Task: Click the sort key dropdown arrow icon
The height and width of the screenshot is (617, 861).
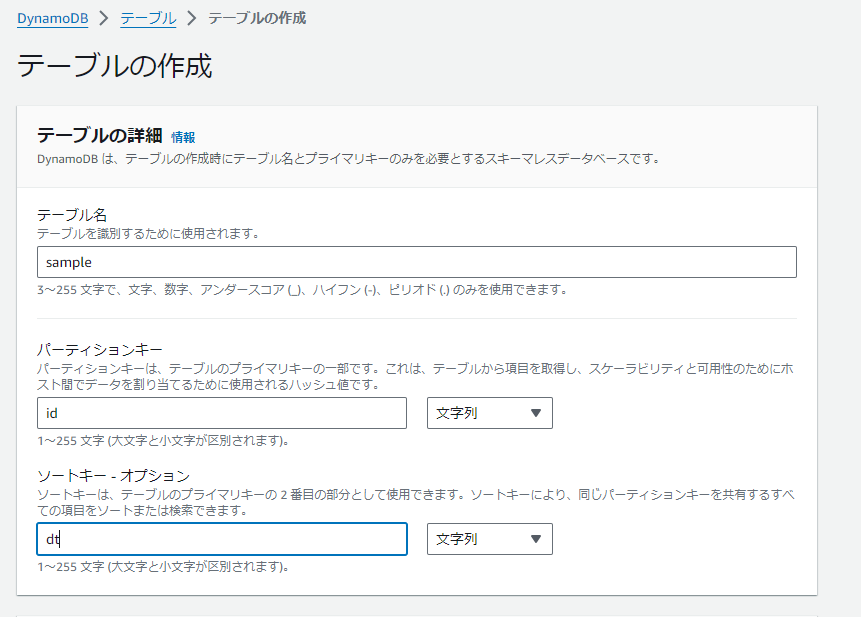Action: coord(536,539)
